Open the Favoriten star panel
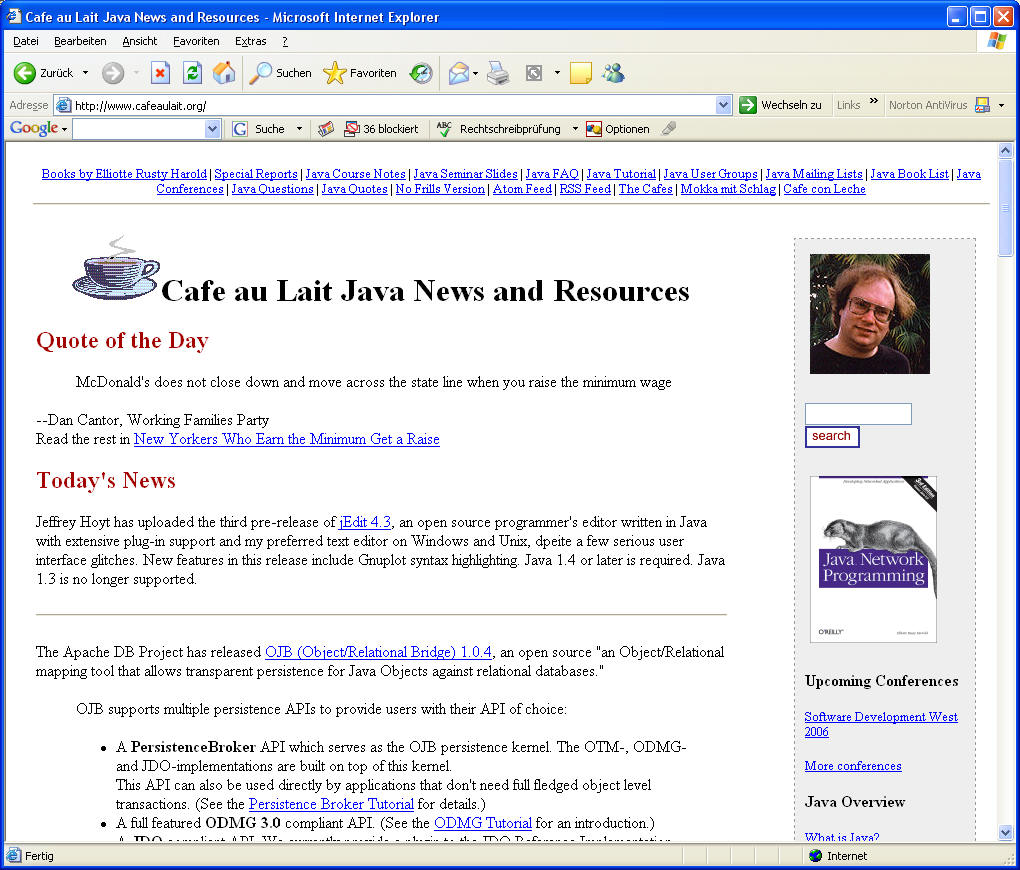1020x870 pixels. tap(360, 73)
